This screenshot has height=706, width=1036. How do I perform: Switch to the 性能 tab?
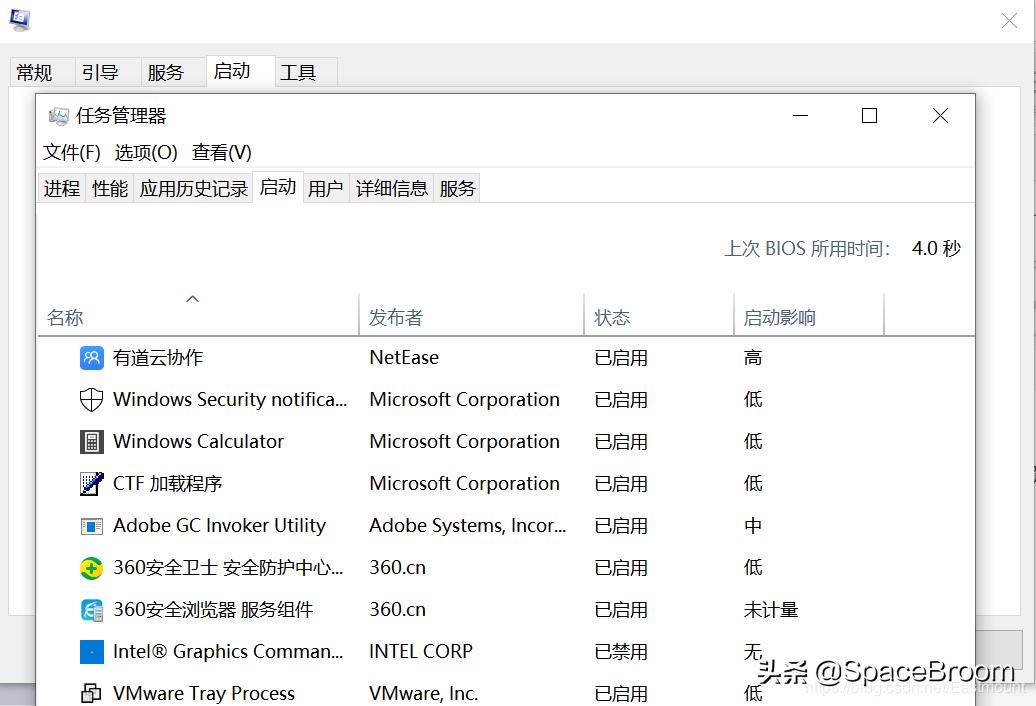(109, 187)
